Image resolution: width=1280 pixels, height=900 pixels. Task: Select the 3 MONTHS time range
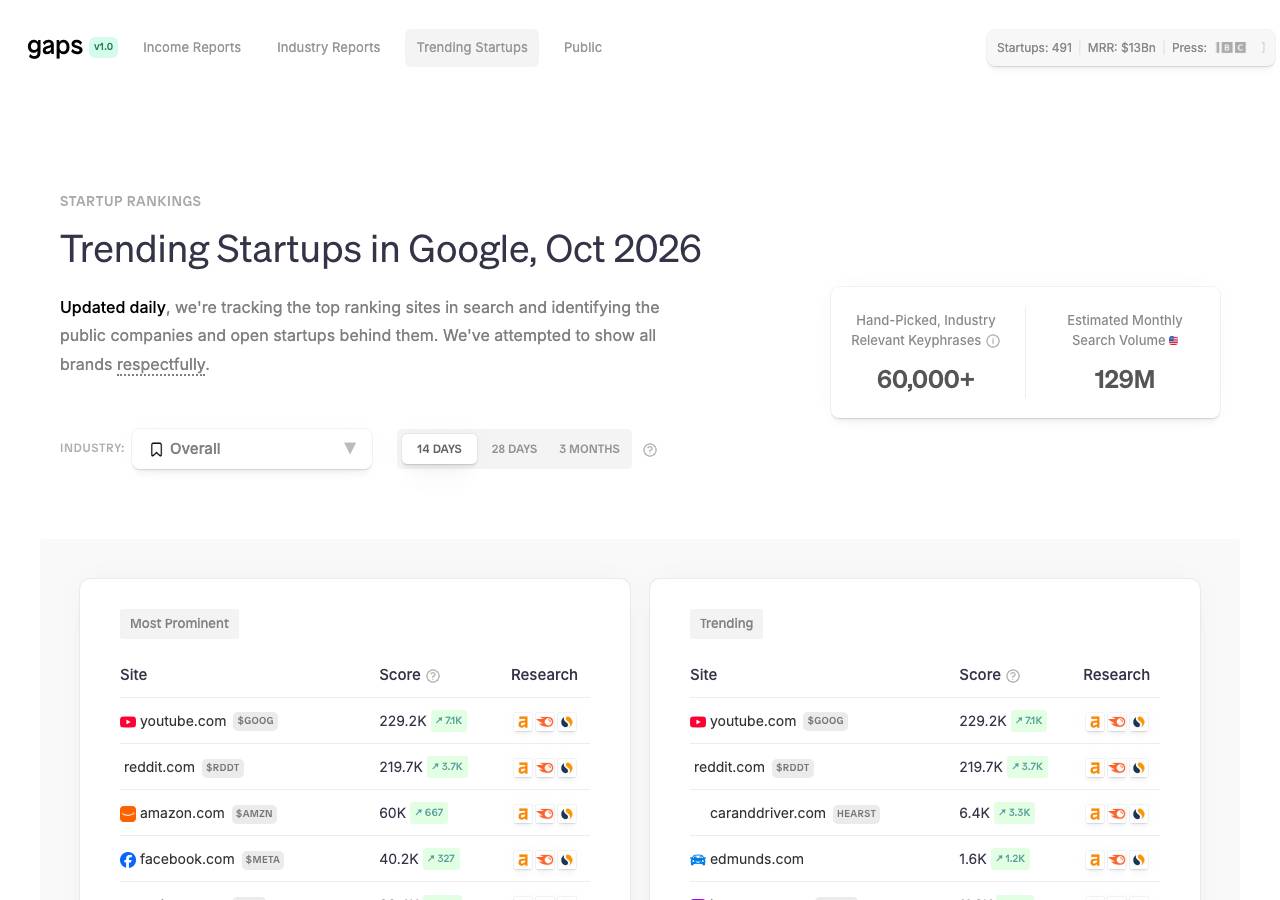589,449
